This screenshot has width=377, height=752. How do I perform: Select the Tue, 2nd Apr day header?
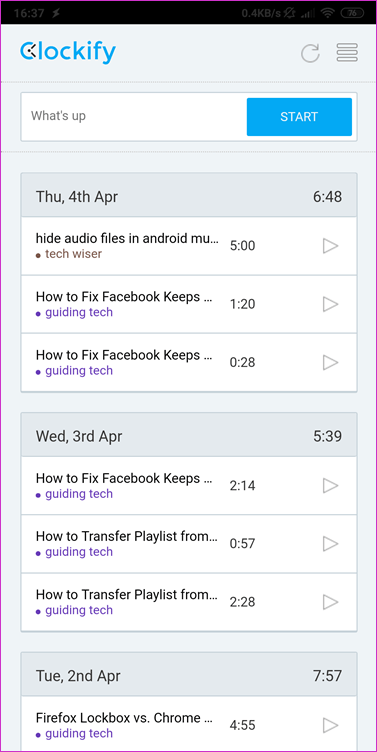(189, 675)
